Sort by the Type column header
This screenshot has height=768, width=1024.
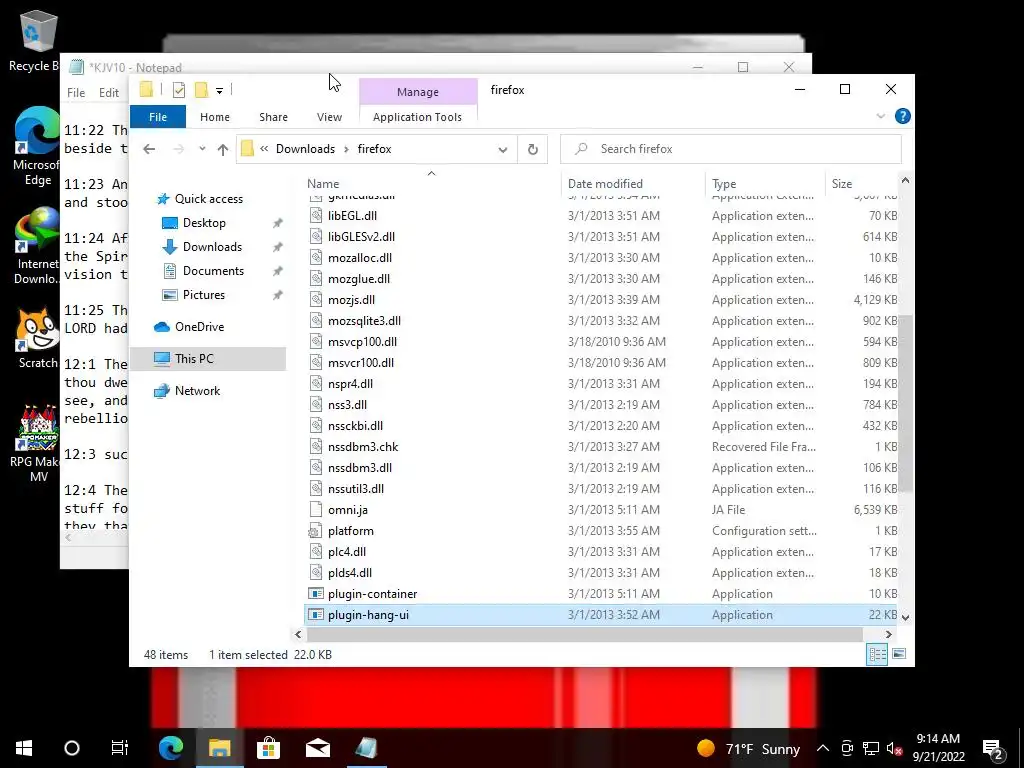tap(764, 184)
